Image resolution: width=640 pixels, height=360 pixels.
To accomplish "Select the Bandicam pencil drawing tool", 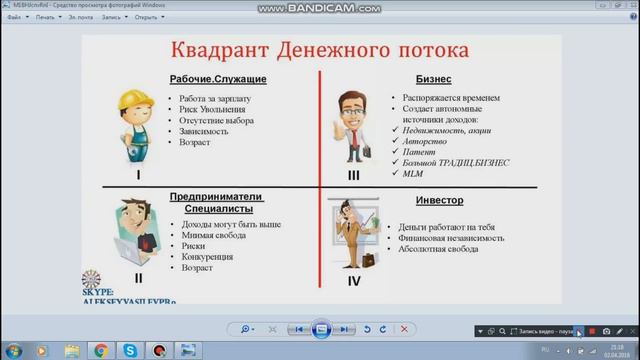I will (620, 331).
